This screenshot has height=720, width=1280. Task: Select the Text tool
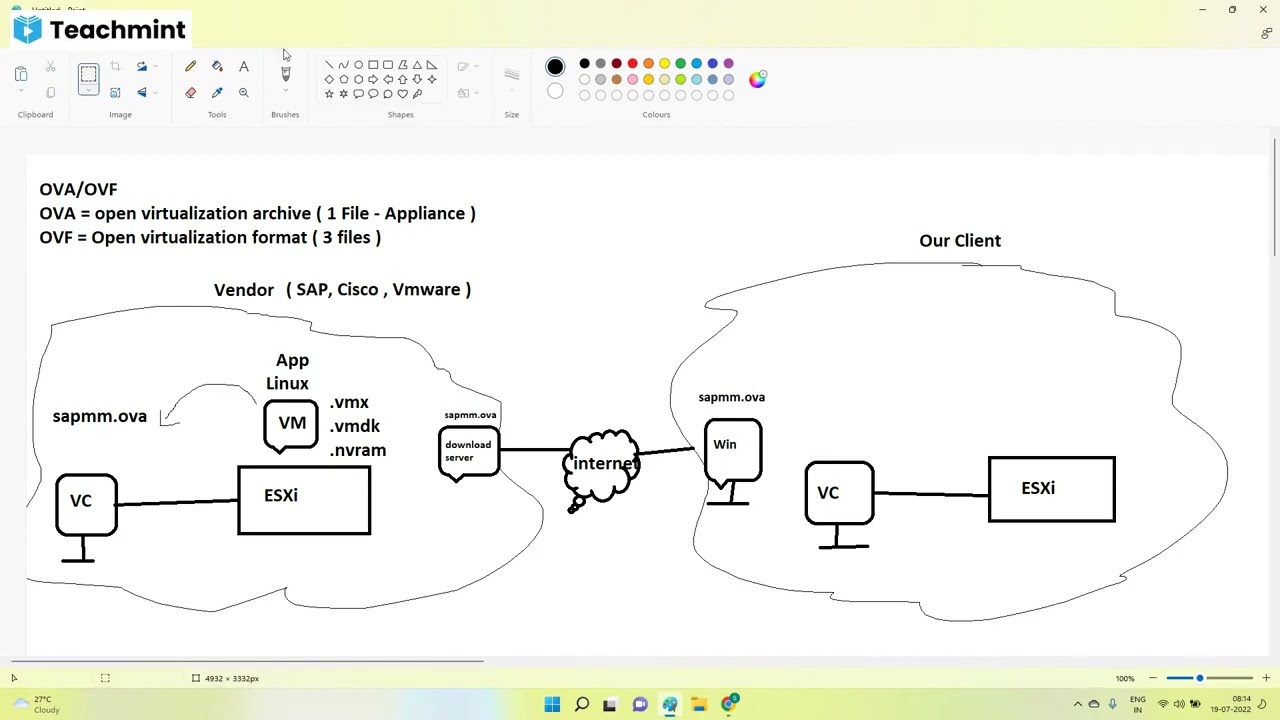243,67
